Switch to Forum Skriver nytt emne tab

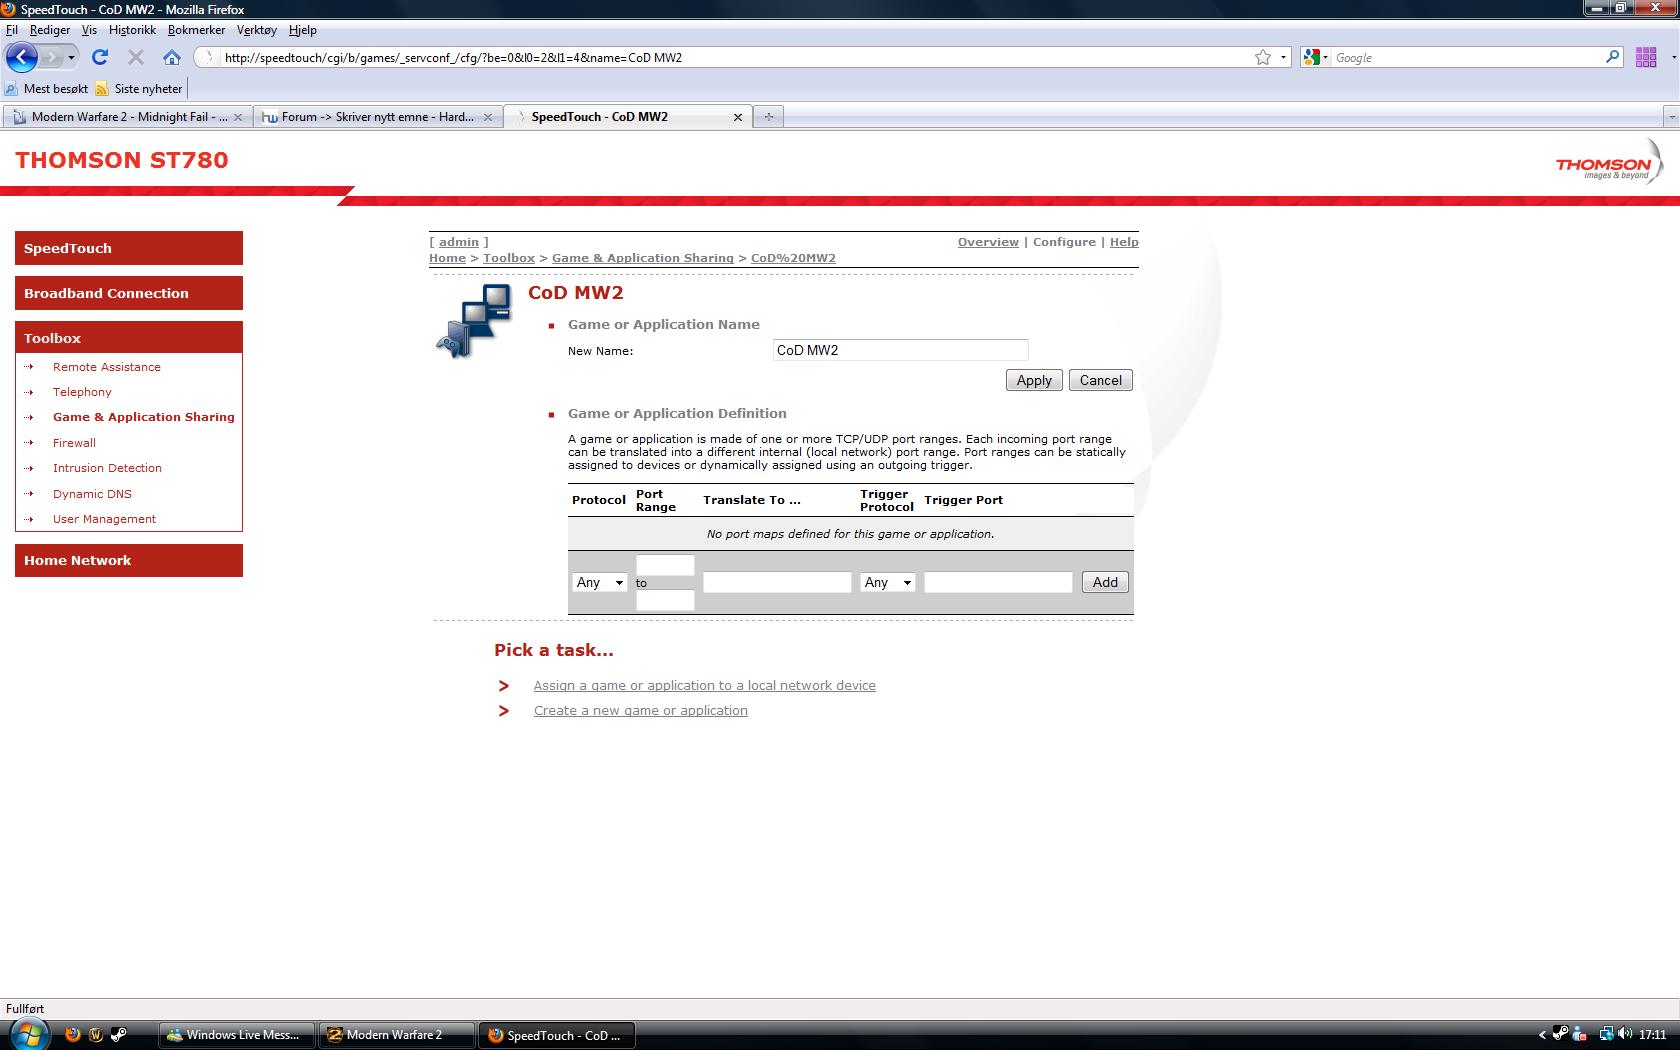pos(376,117)
